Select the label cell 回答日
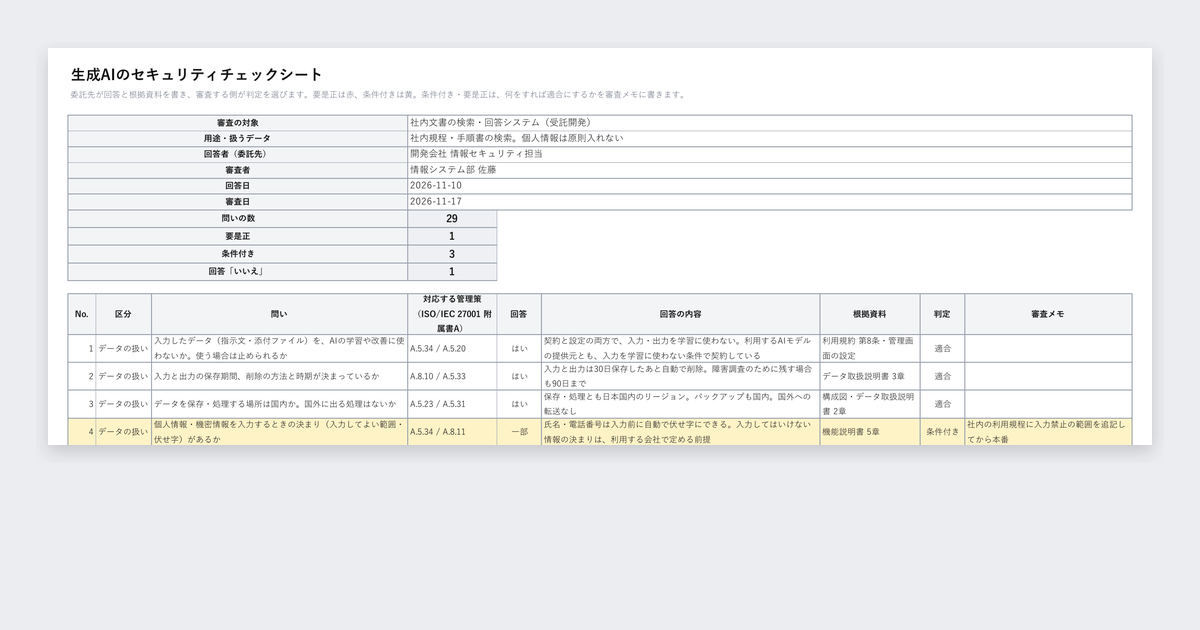This screenshot has height=630, width=1200. point(238,186)
